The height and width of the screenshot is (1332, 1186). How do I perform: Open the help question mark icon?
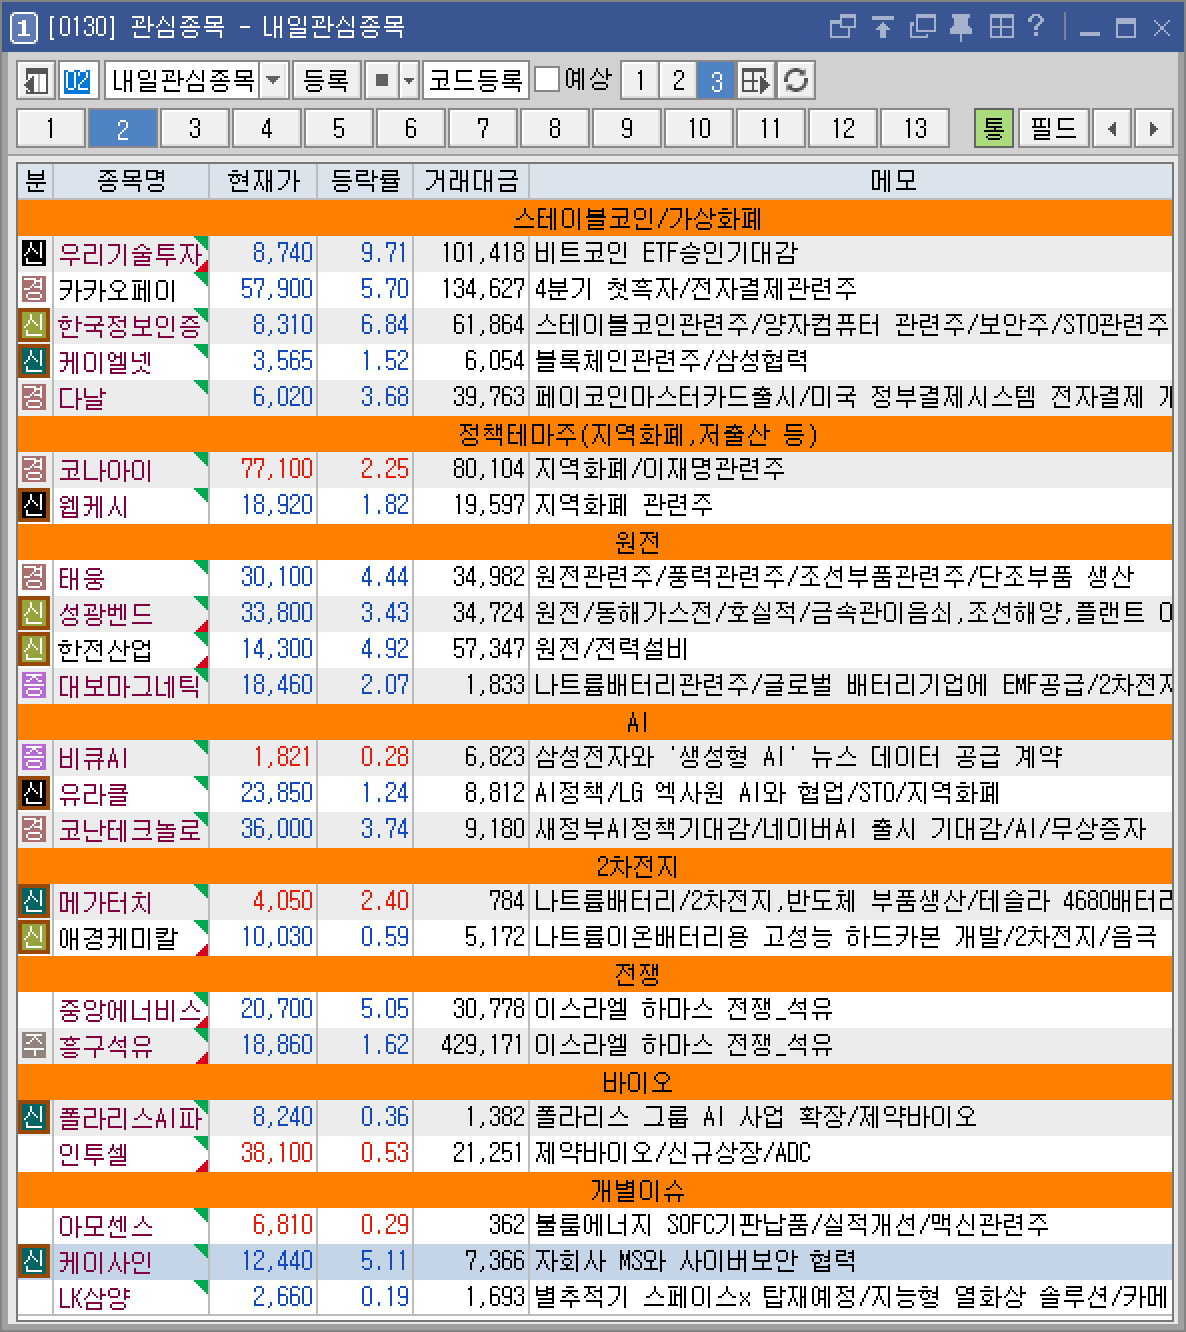coord(1036,27)
